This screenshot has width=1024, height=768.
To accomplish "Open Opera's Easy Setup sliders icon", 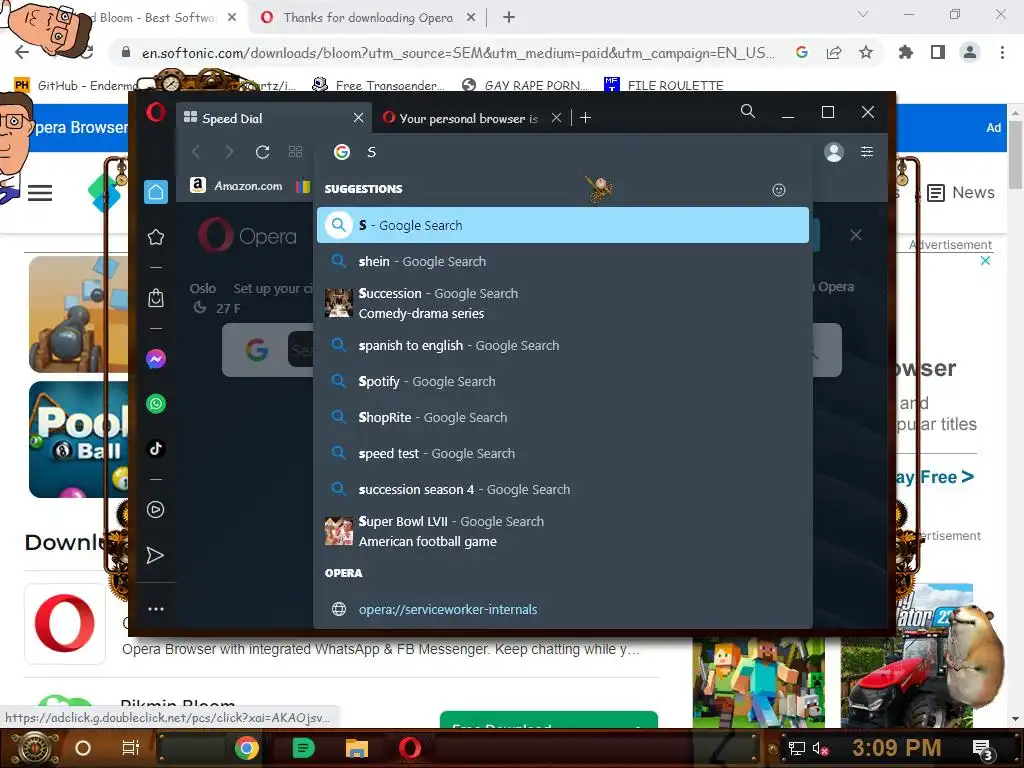I will (x=867, y=152).
